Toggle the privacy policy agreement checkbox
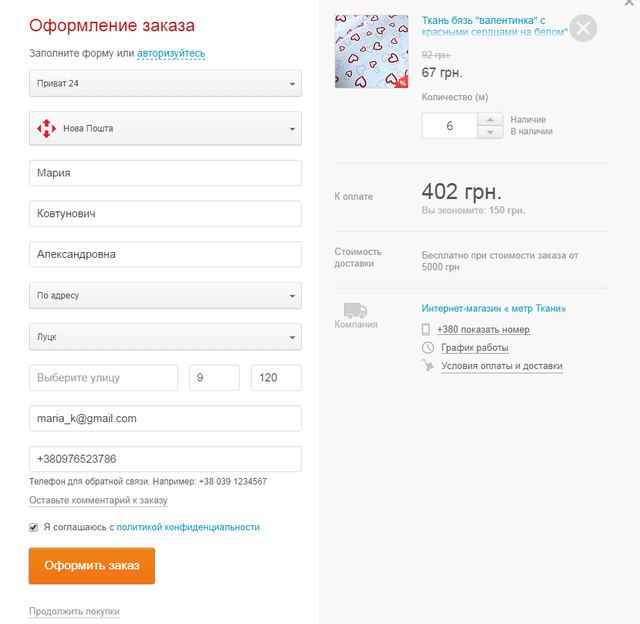Viewport: 640px width, 624px height. pyautogui.click(x=33, y=527)
